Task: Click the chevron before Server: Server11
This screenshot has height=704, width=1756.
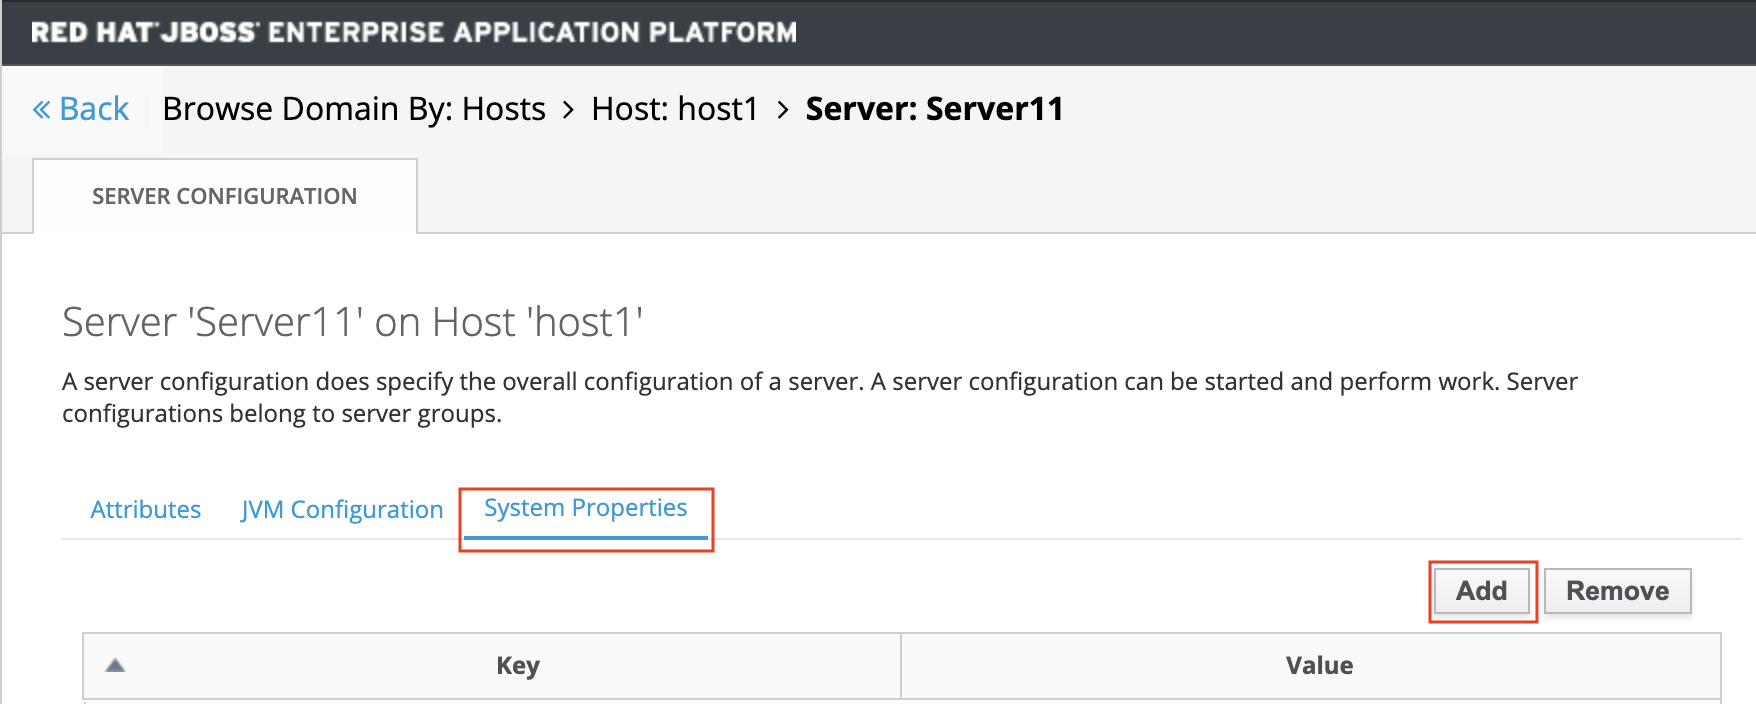Action: point(783,109)
